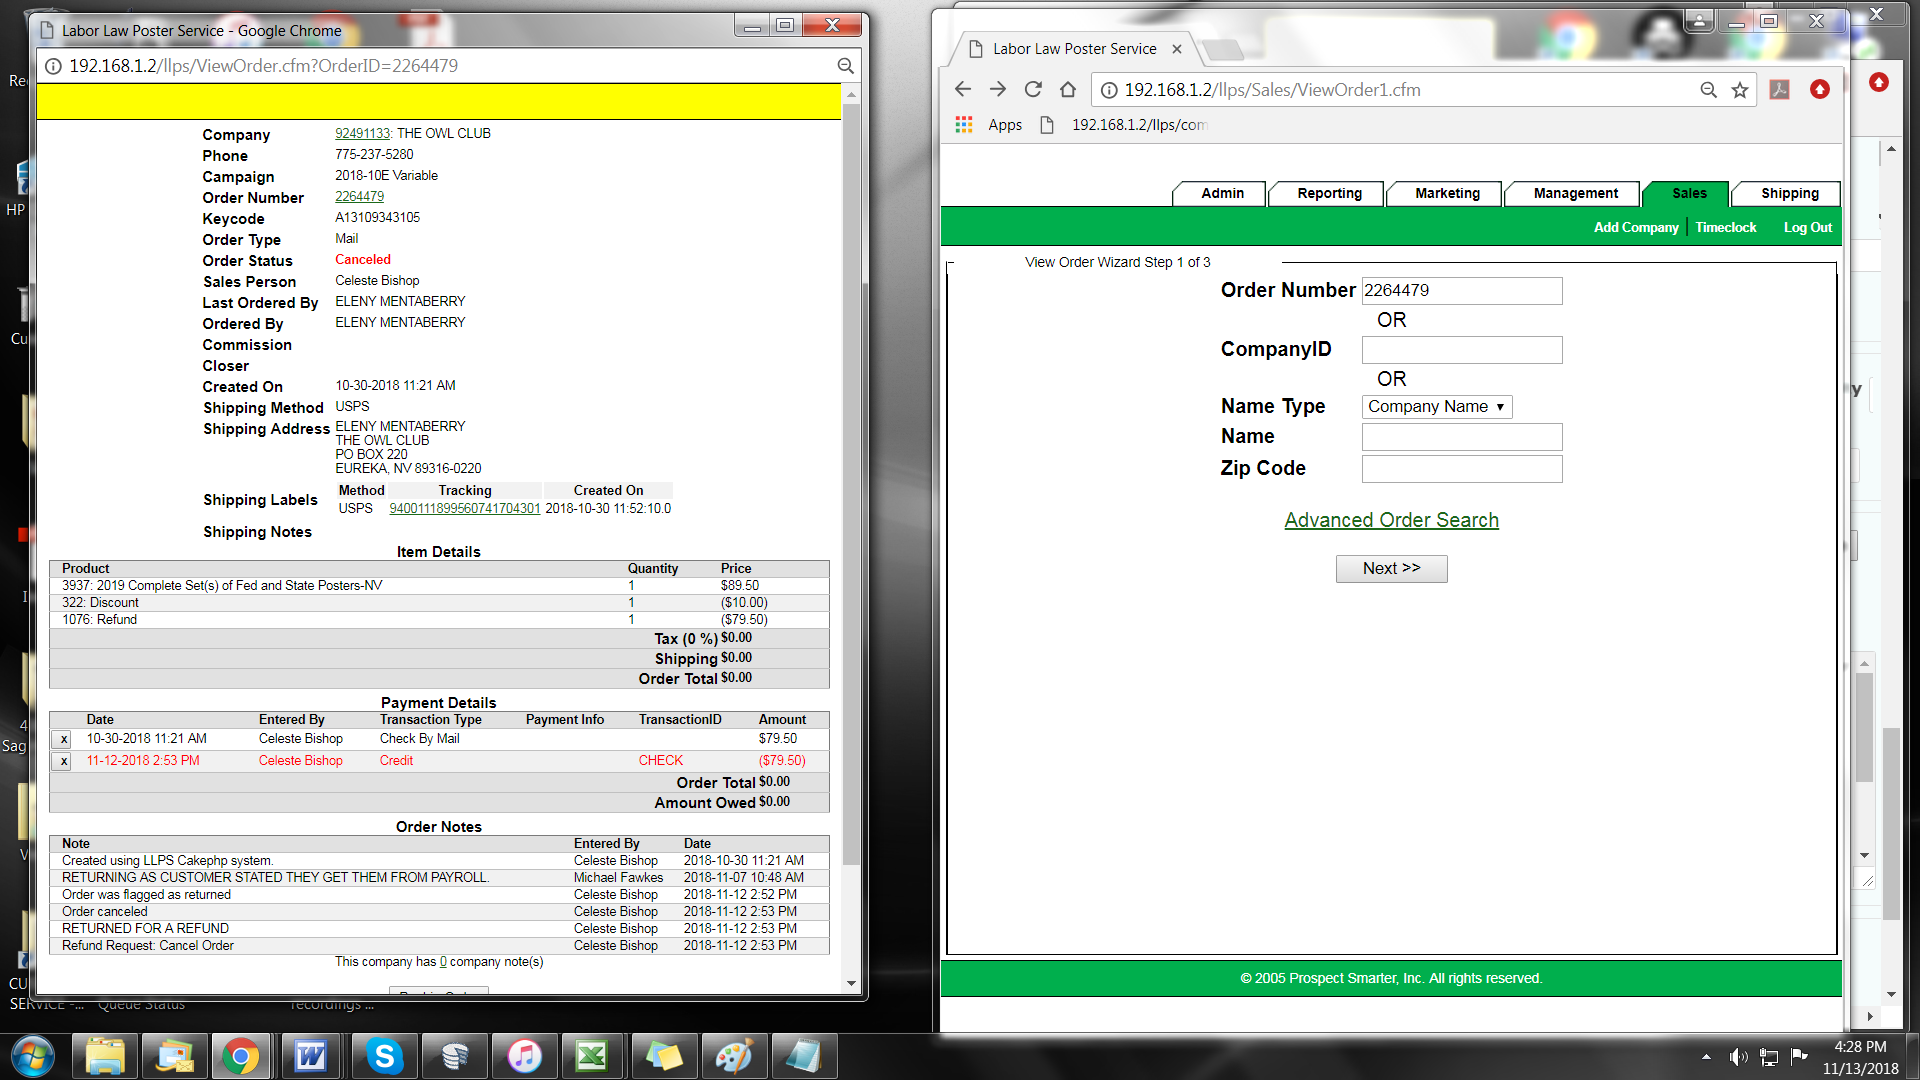The height and width of the screenshot is (1080, 1920).
Task: Click x box beside the Credit payment
Action: 64,762
